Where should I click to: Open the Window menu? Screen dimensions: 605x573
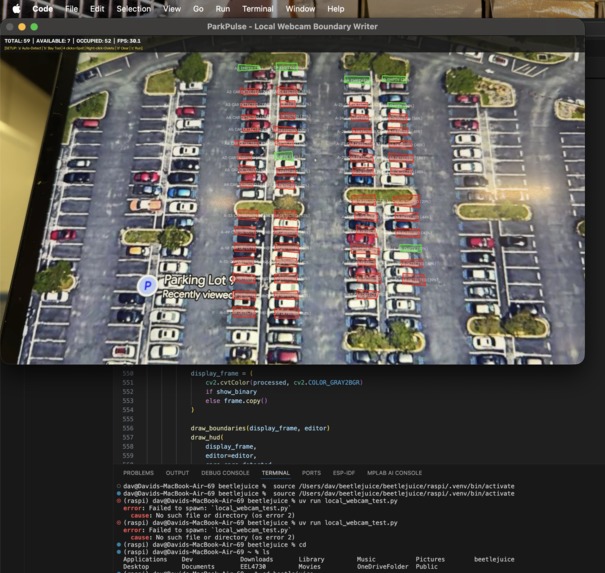[300, 8]
